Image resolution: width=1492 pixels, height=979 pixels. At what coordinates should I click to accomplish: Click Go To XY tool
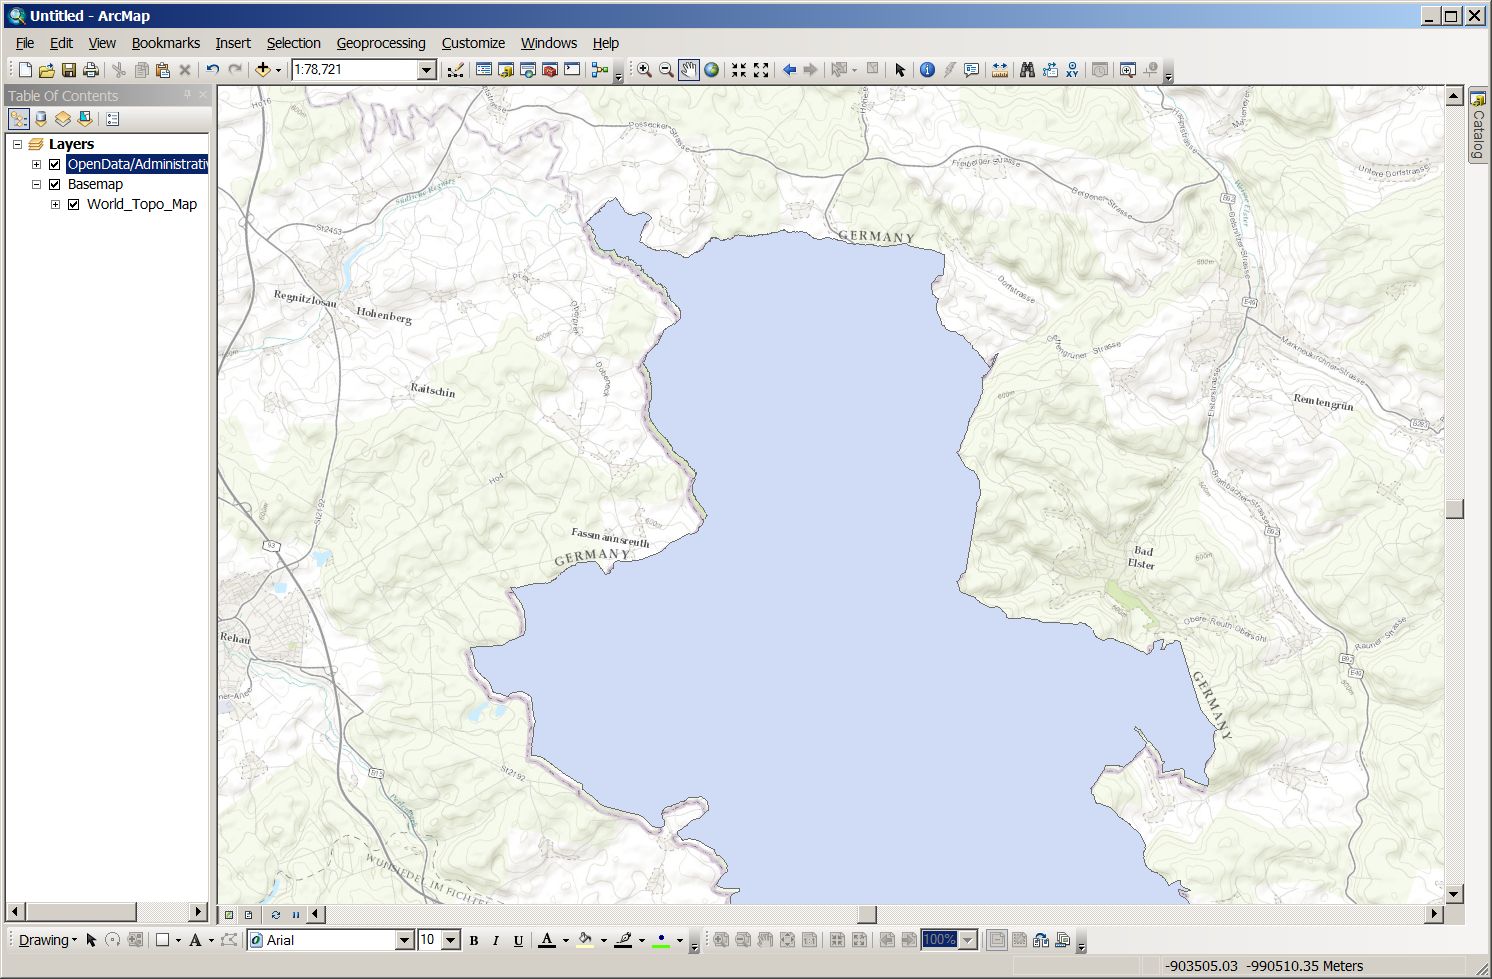click(1072, 70)
